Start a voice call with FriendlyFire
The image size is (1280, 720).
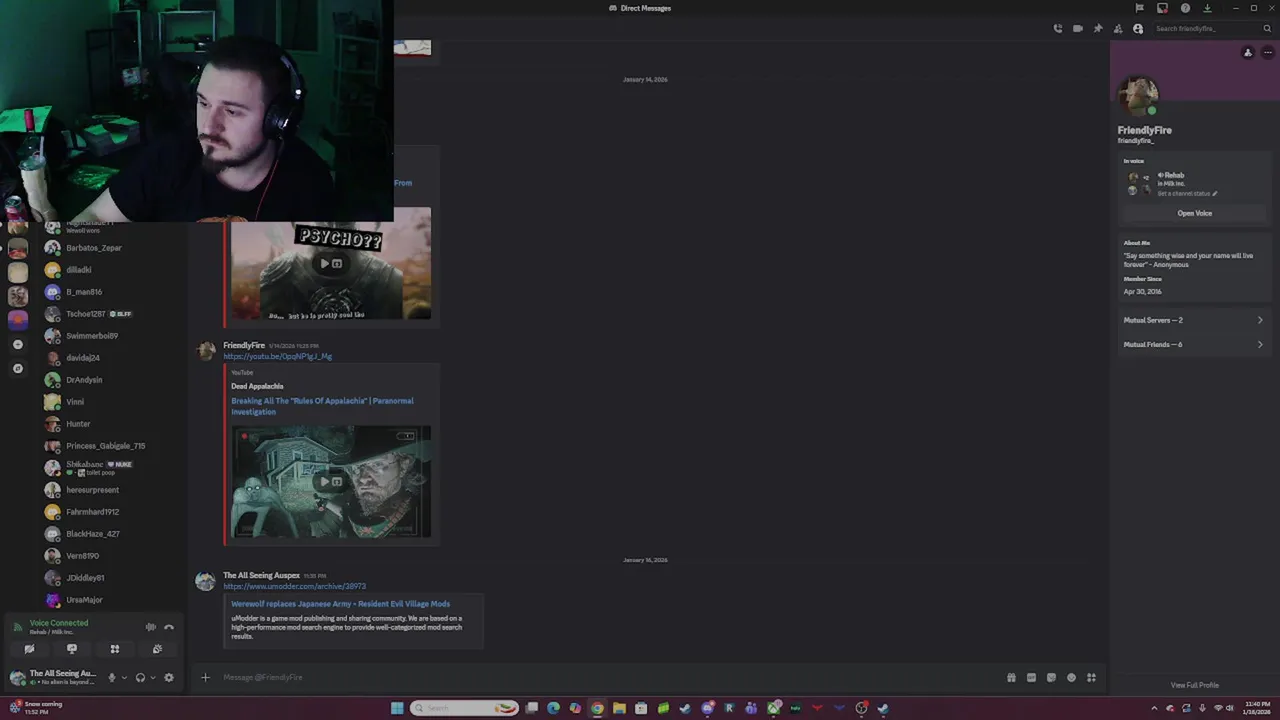tap(1058, 28)
